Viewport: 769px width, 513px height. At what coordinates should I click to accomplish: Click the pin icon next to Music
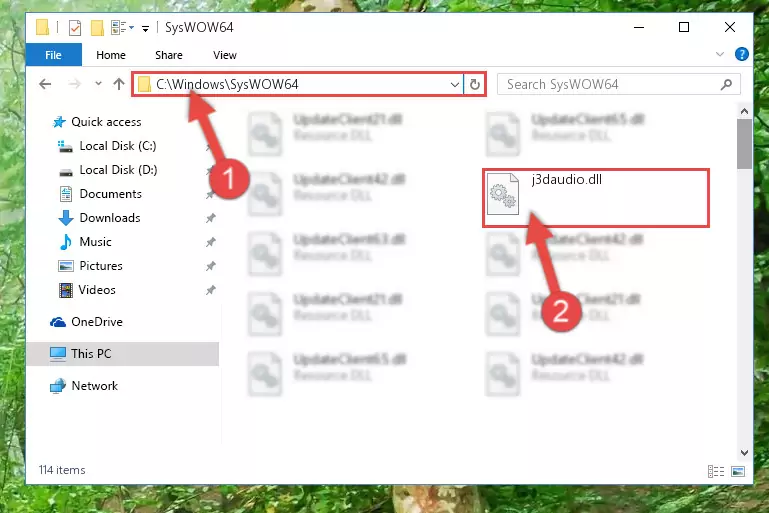[210, 242]
